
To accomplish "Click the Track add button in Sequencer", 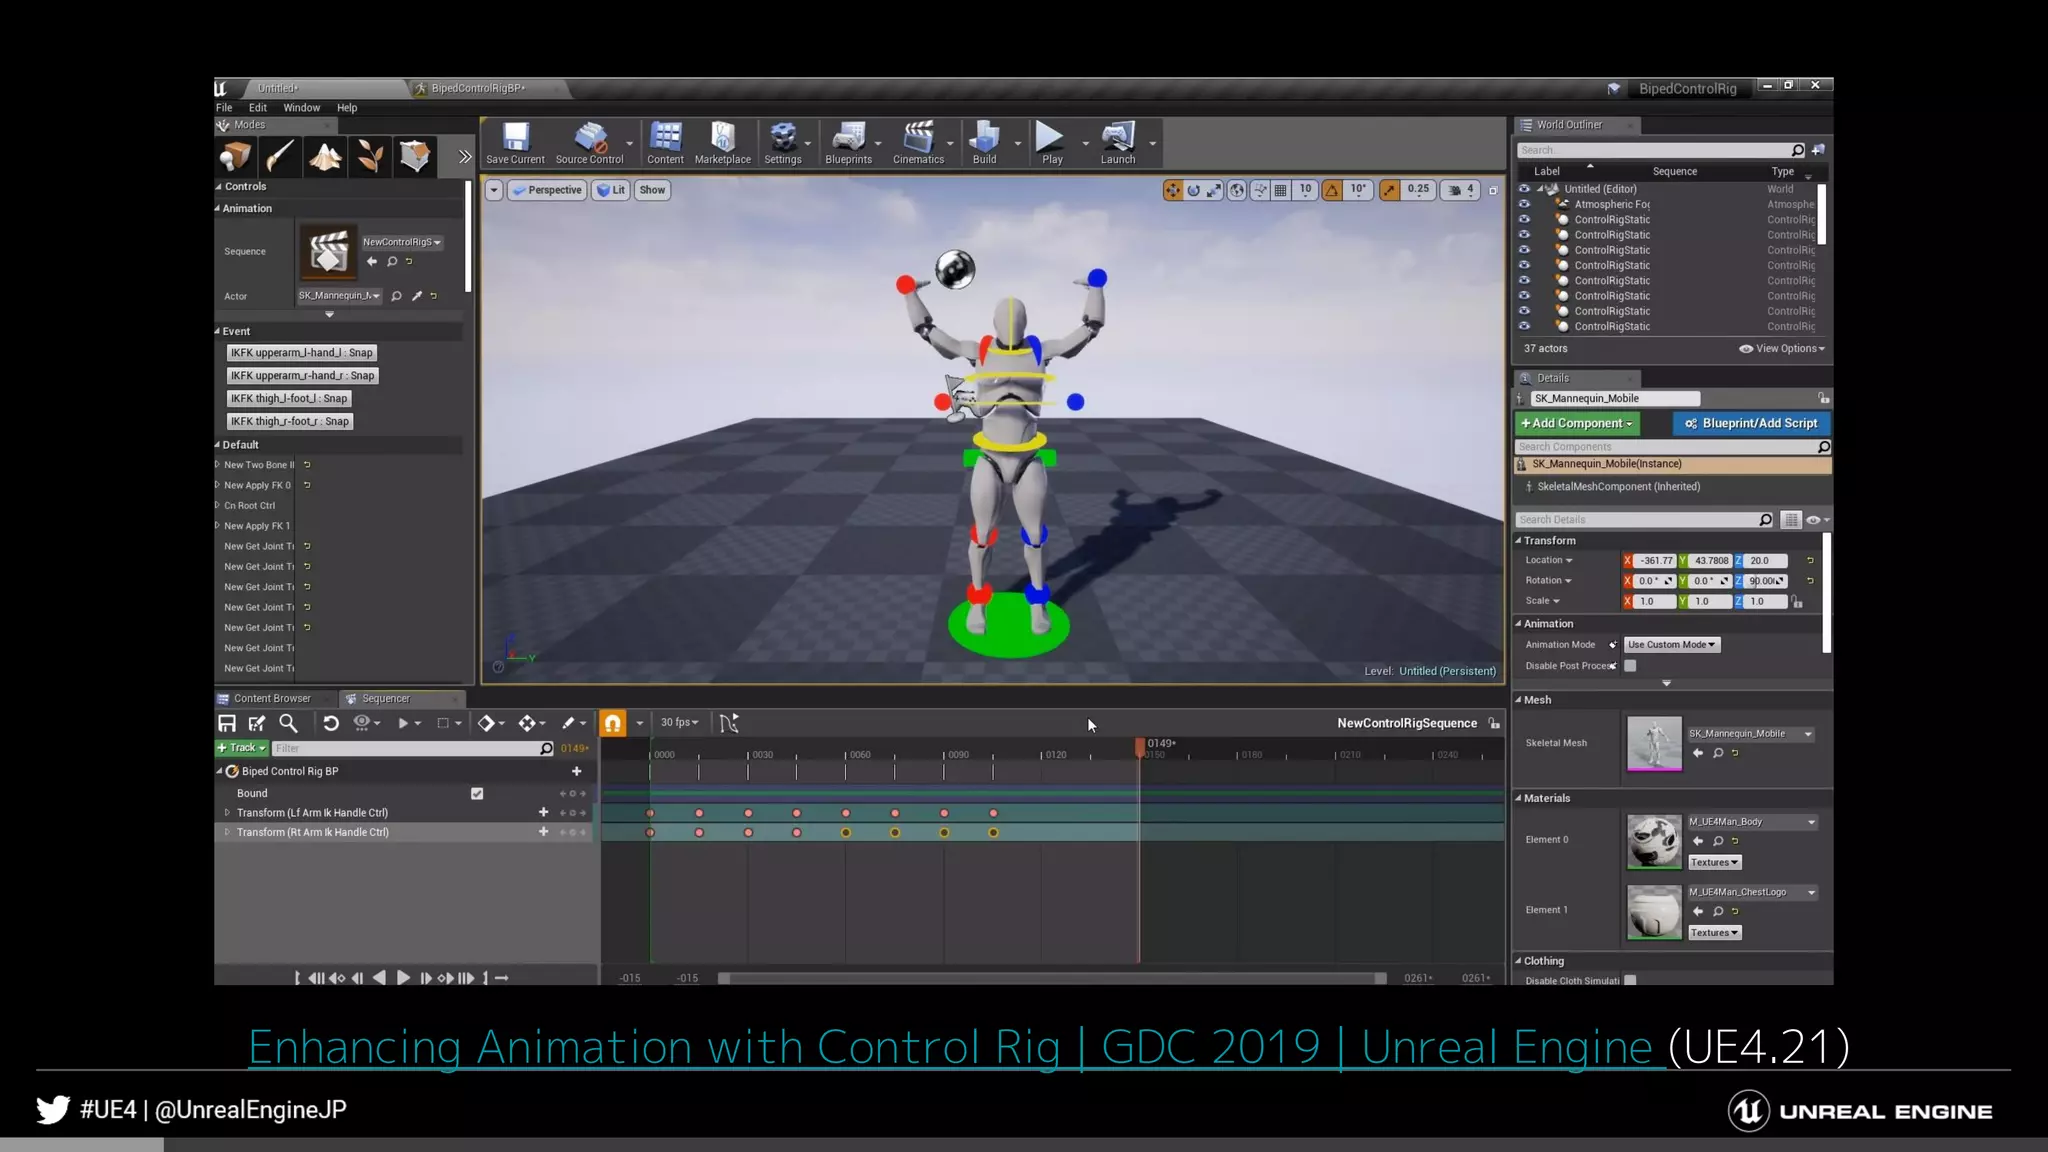I will point(241,748).
